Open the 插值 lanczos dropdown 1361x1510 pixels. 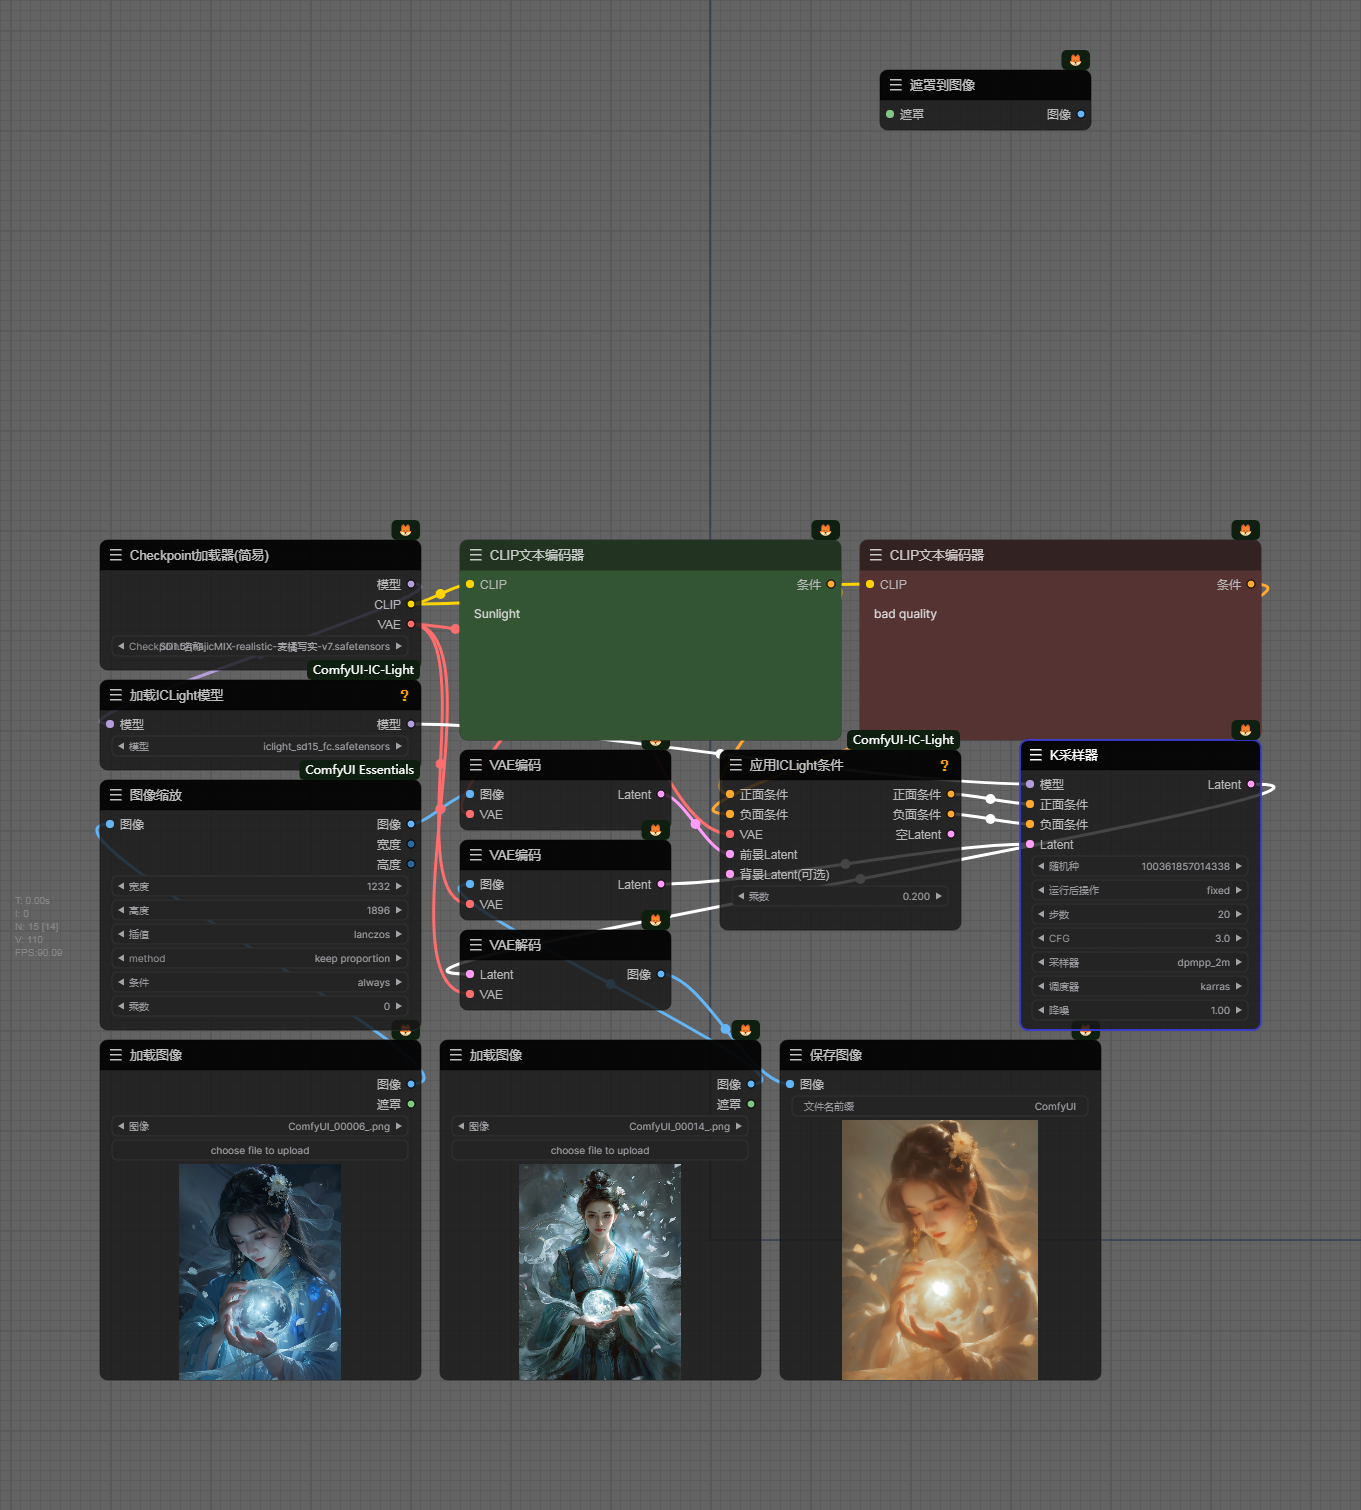click(260, 934)
